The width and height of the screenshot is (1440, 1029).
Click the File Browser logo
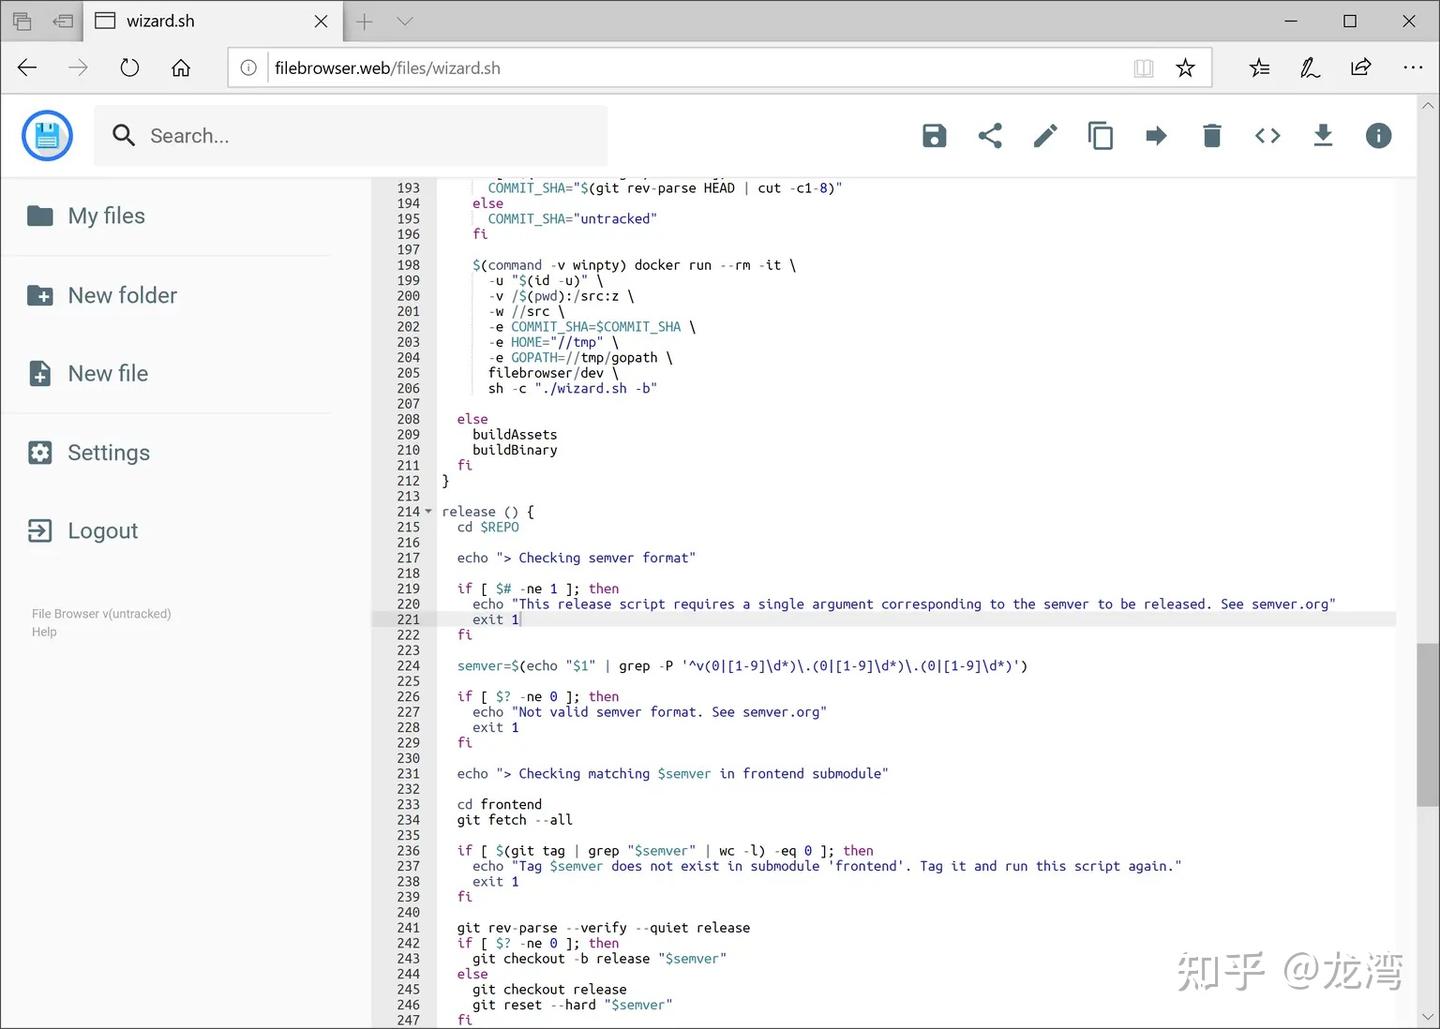tap(47, 135)
